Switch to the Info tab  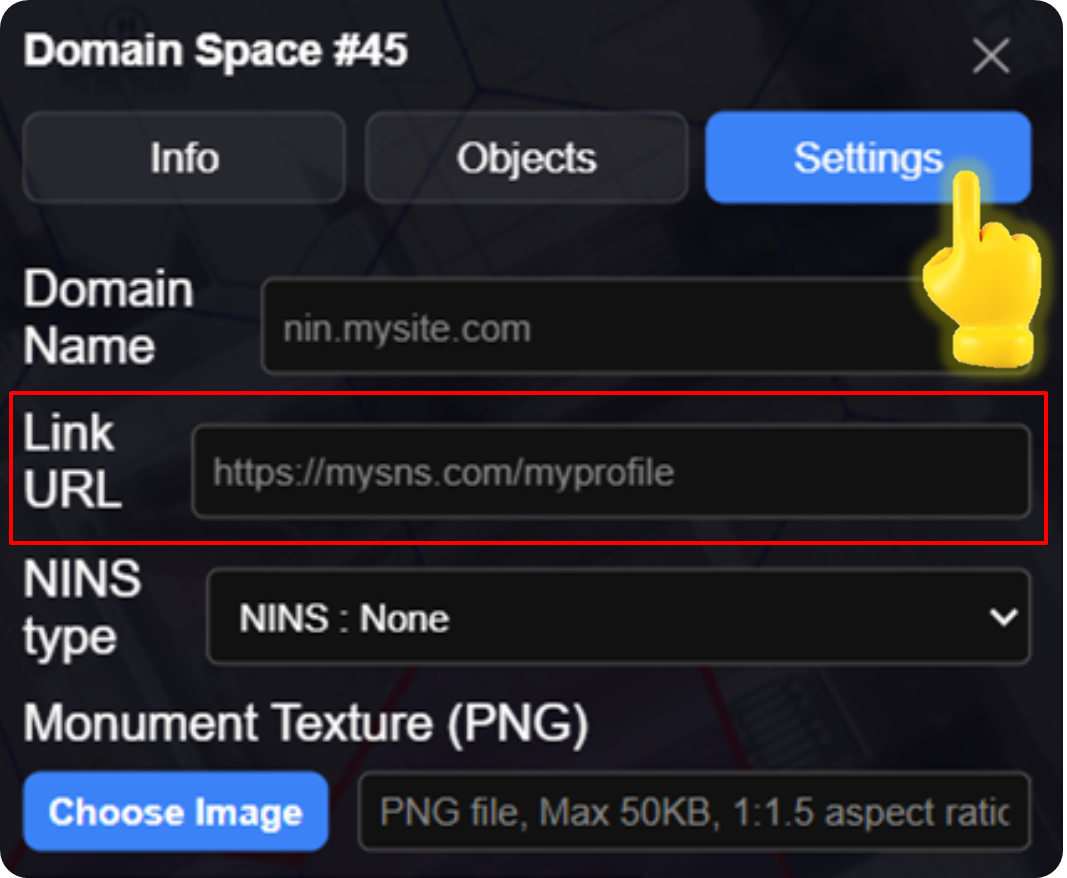(x=184, y=158)
